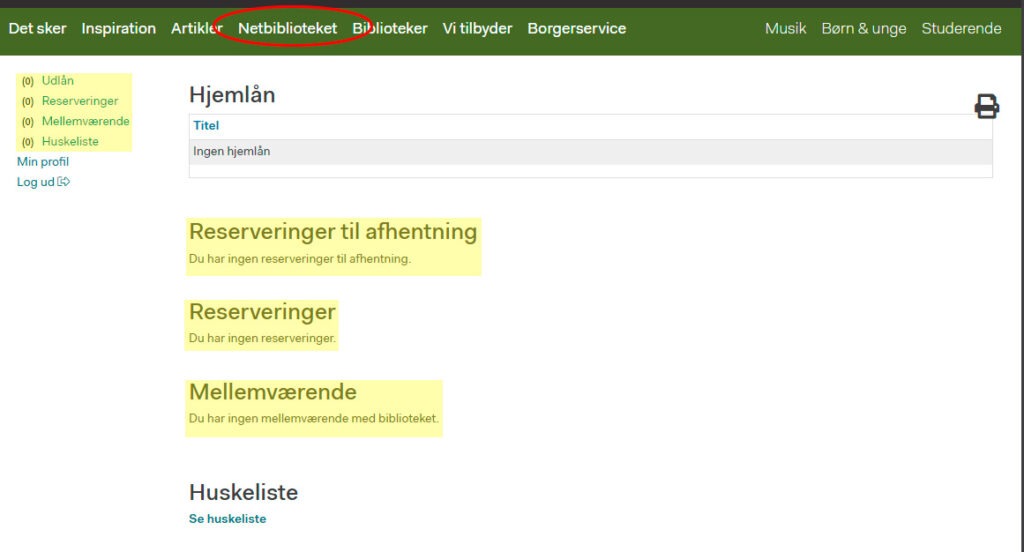Open Mellemværende from the sidebar

pyautogui.click(x=85, y=121)
